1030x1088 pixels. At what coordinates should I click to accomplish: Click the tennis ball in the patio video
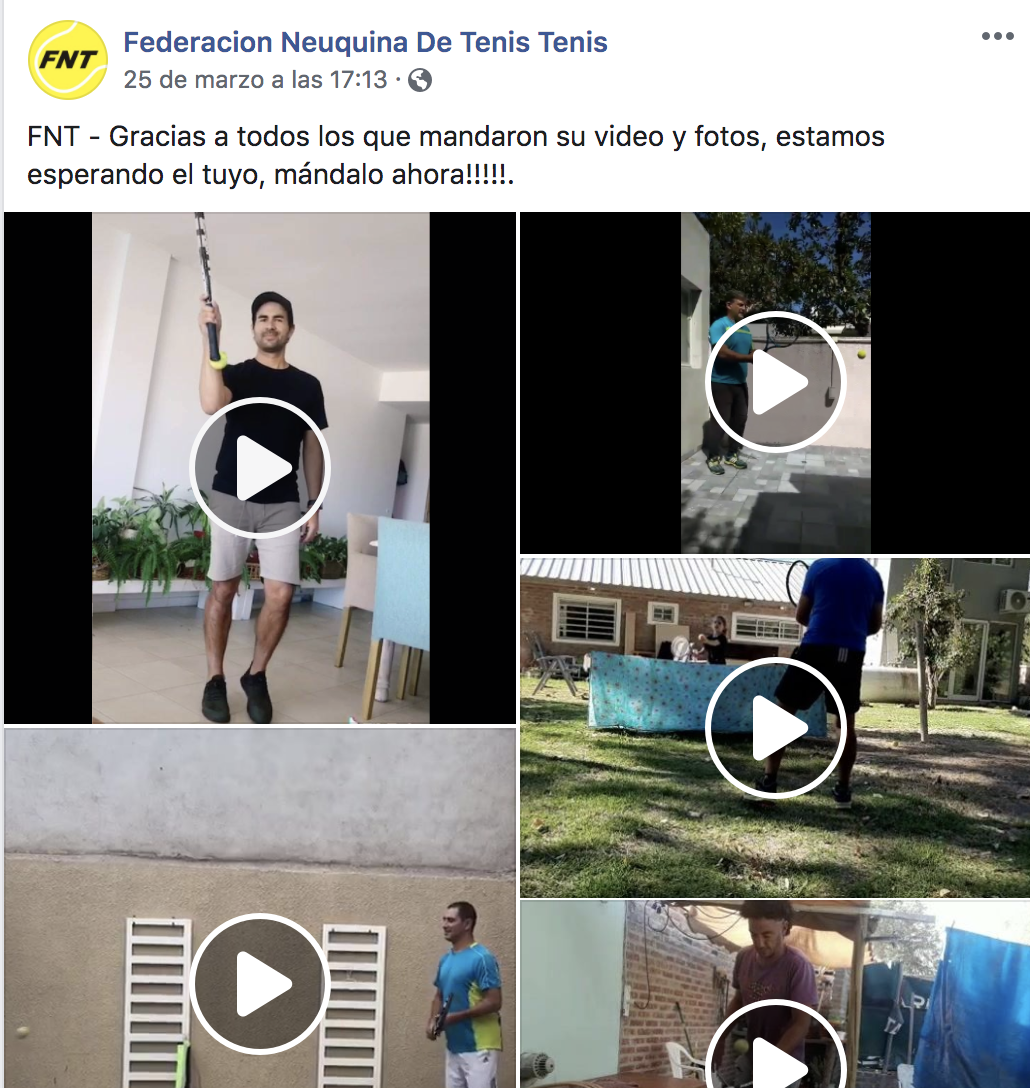(x=861, y=354)
